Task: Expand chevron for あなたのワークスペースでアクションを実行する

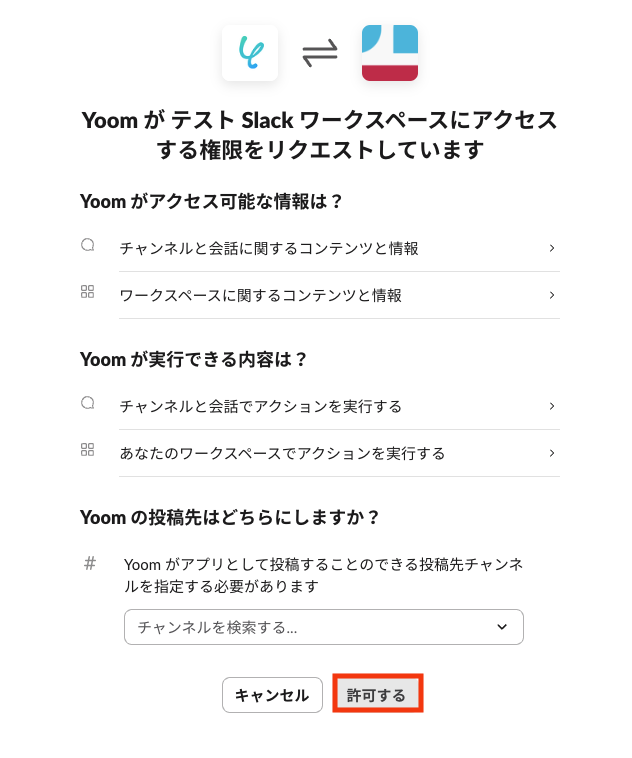Action: click(x=552, y=453)
